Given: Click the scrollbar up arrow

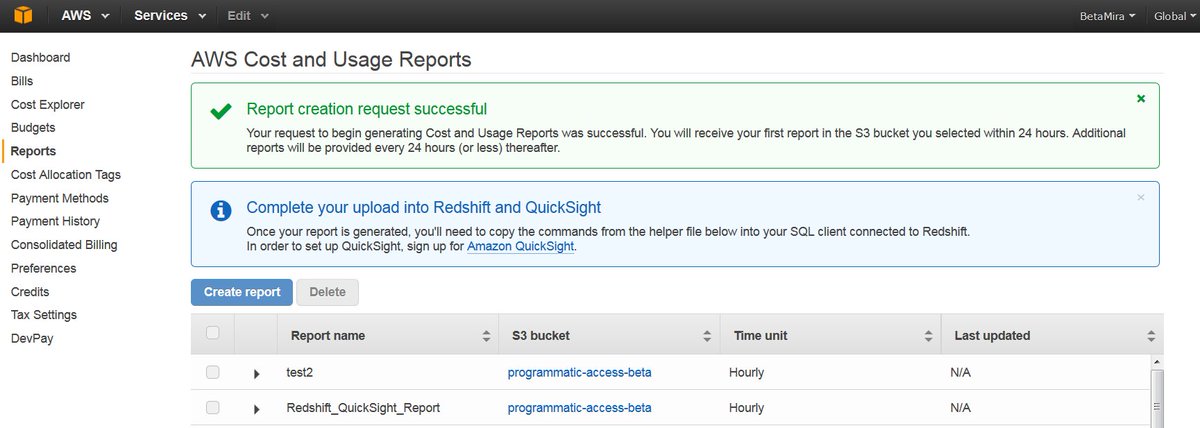Looking at the screenshot, I should [x=1157, y=362].
